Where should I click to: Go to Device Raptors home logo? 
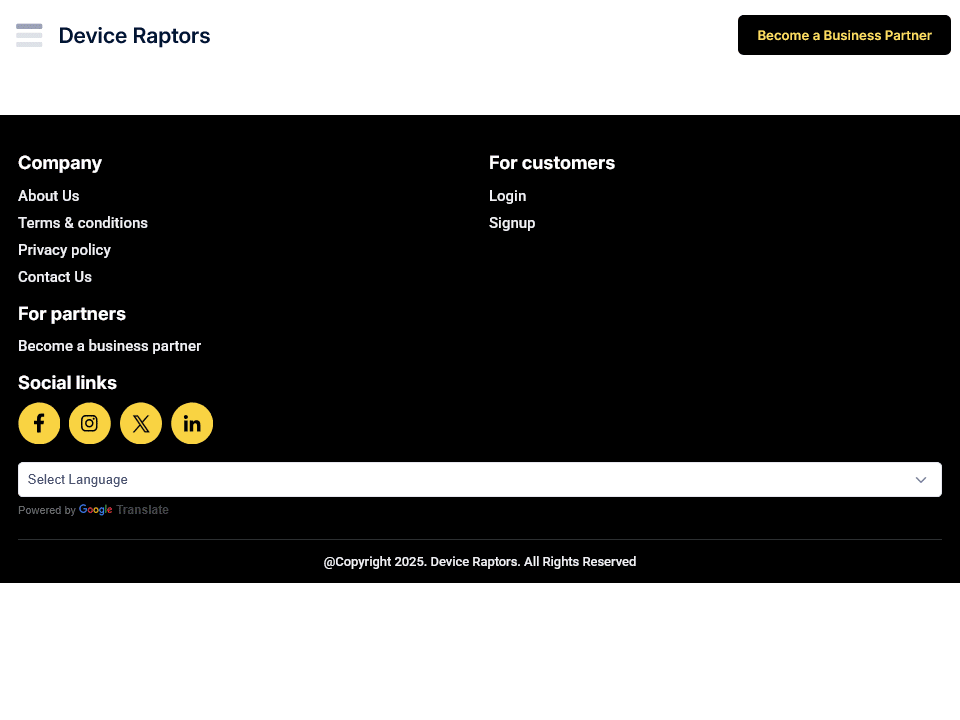point(134,36)
